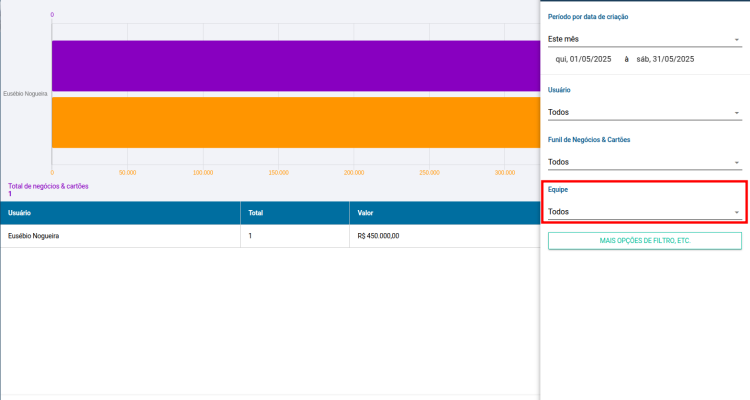The image size is (750, 400).
Task: Open the 'Este mês' period dropdown
Action: click(x=644, y=39)
